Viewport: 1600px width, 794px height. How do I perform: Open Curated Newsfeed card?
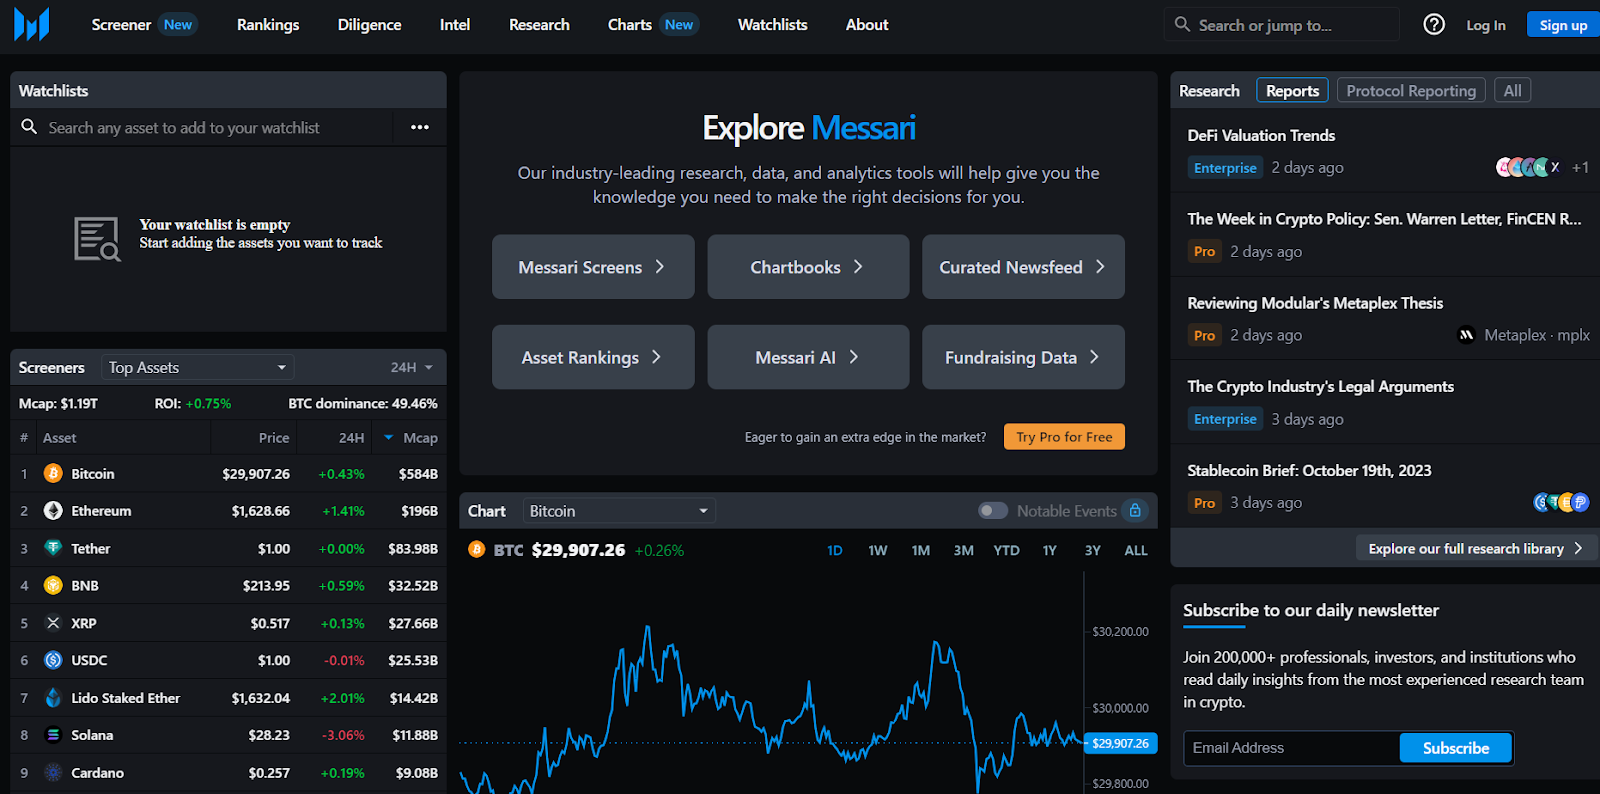1023,267
